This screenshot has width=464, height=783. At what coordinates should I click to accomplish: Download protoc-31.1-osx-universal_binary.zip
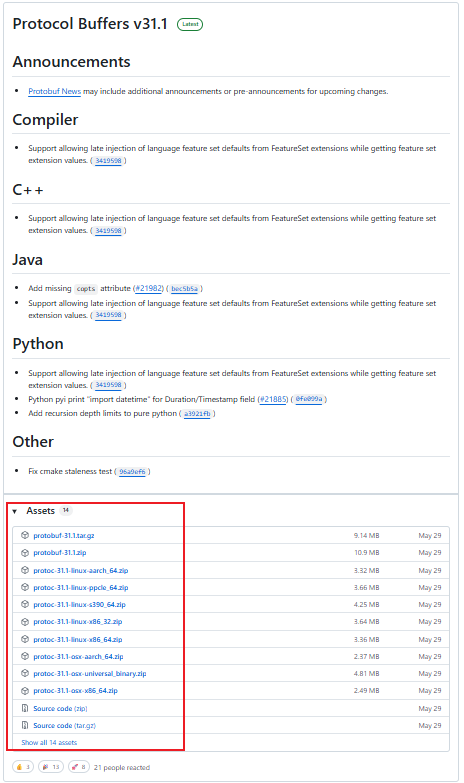(x=90, y=673)
